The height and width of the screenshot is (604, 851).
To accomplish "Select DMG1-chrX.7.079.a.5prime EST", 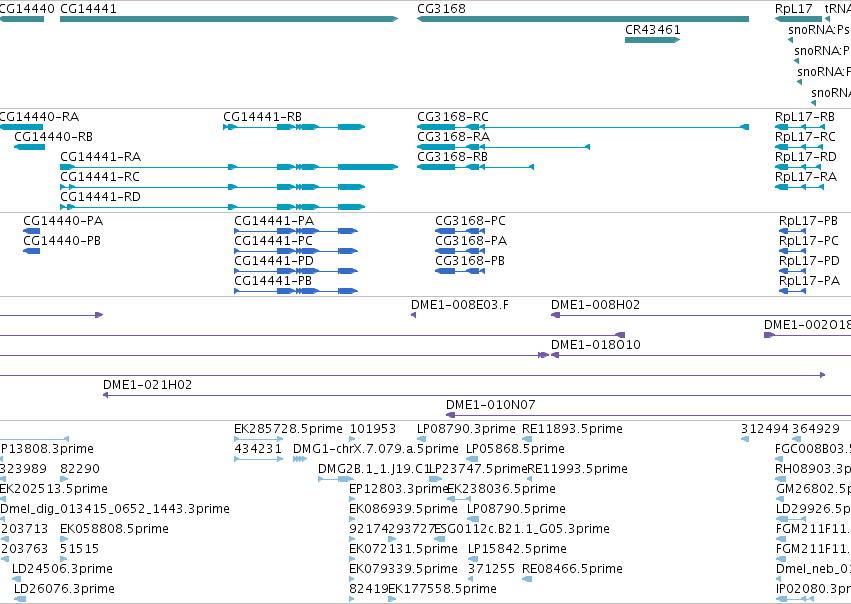I will 300,459.
